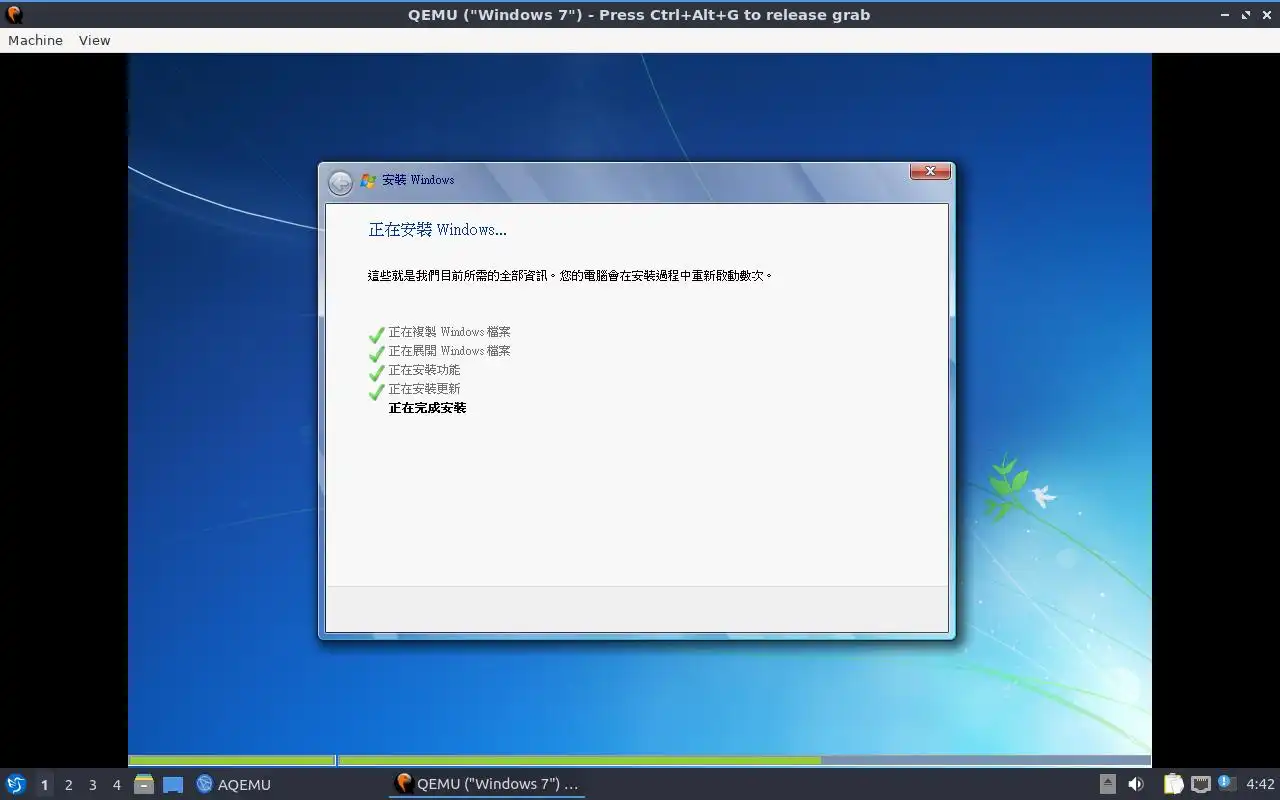The height and width of the screenshot is (800, 1280).
Task: Click the step text 正在安裝更新
Action: click(424, 389)
